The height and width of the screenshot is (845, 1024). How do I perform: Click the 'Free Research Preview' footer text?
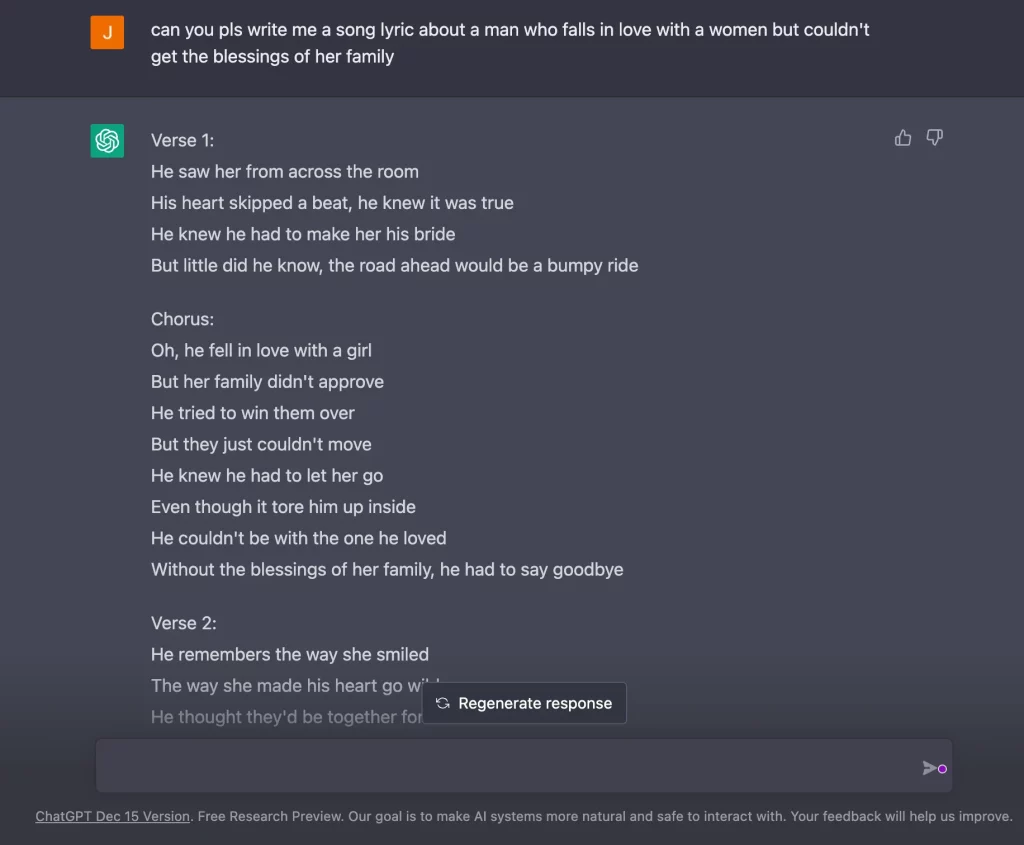pyautogui.click(x=270, y=816)
